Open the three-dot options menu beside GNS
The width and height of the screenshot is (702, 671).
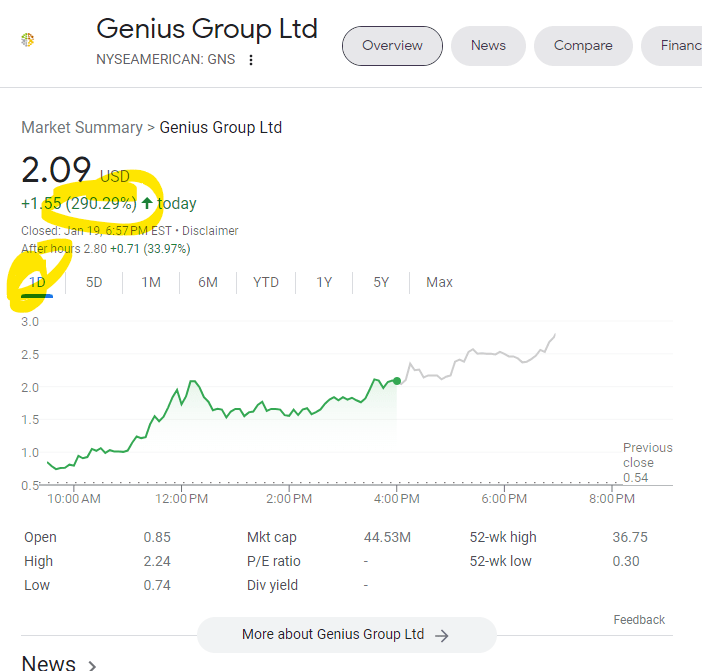(251, 60)
